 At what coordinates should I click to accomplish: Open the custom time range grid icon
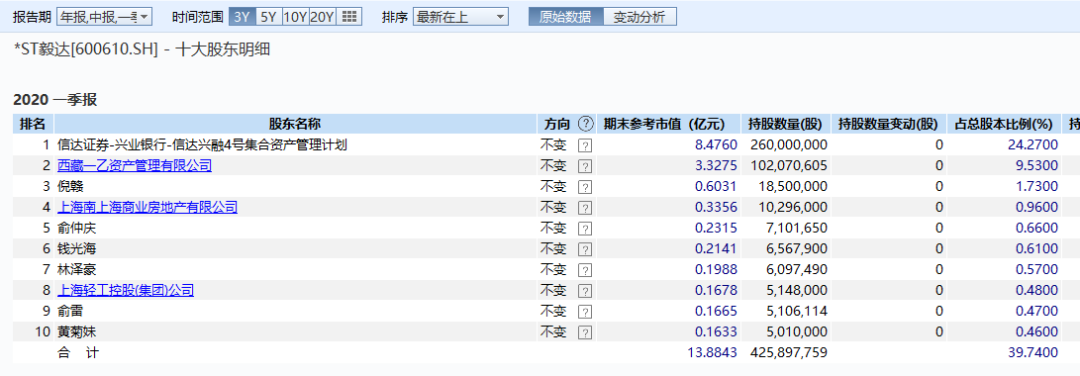[x=349, y=17]
